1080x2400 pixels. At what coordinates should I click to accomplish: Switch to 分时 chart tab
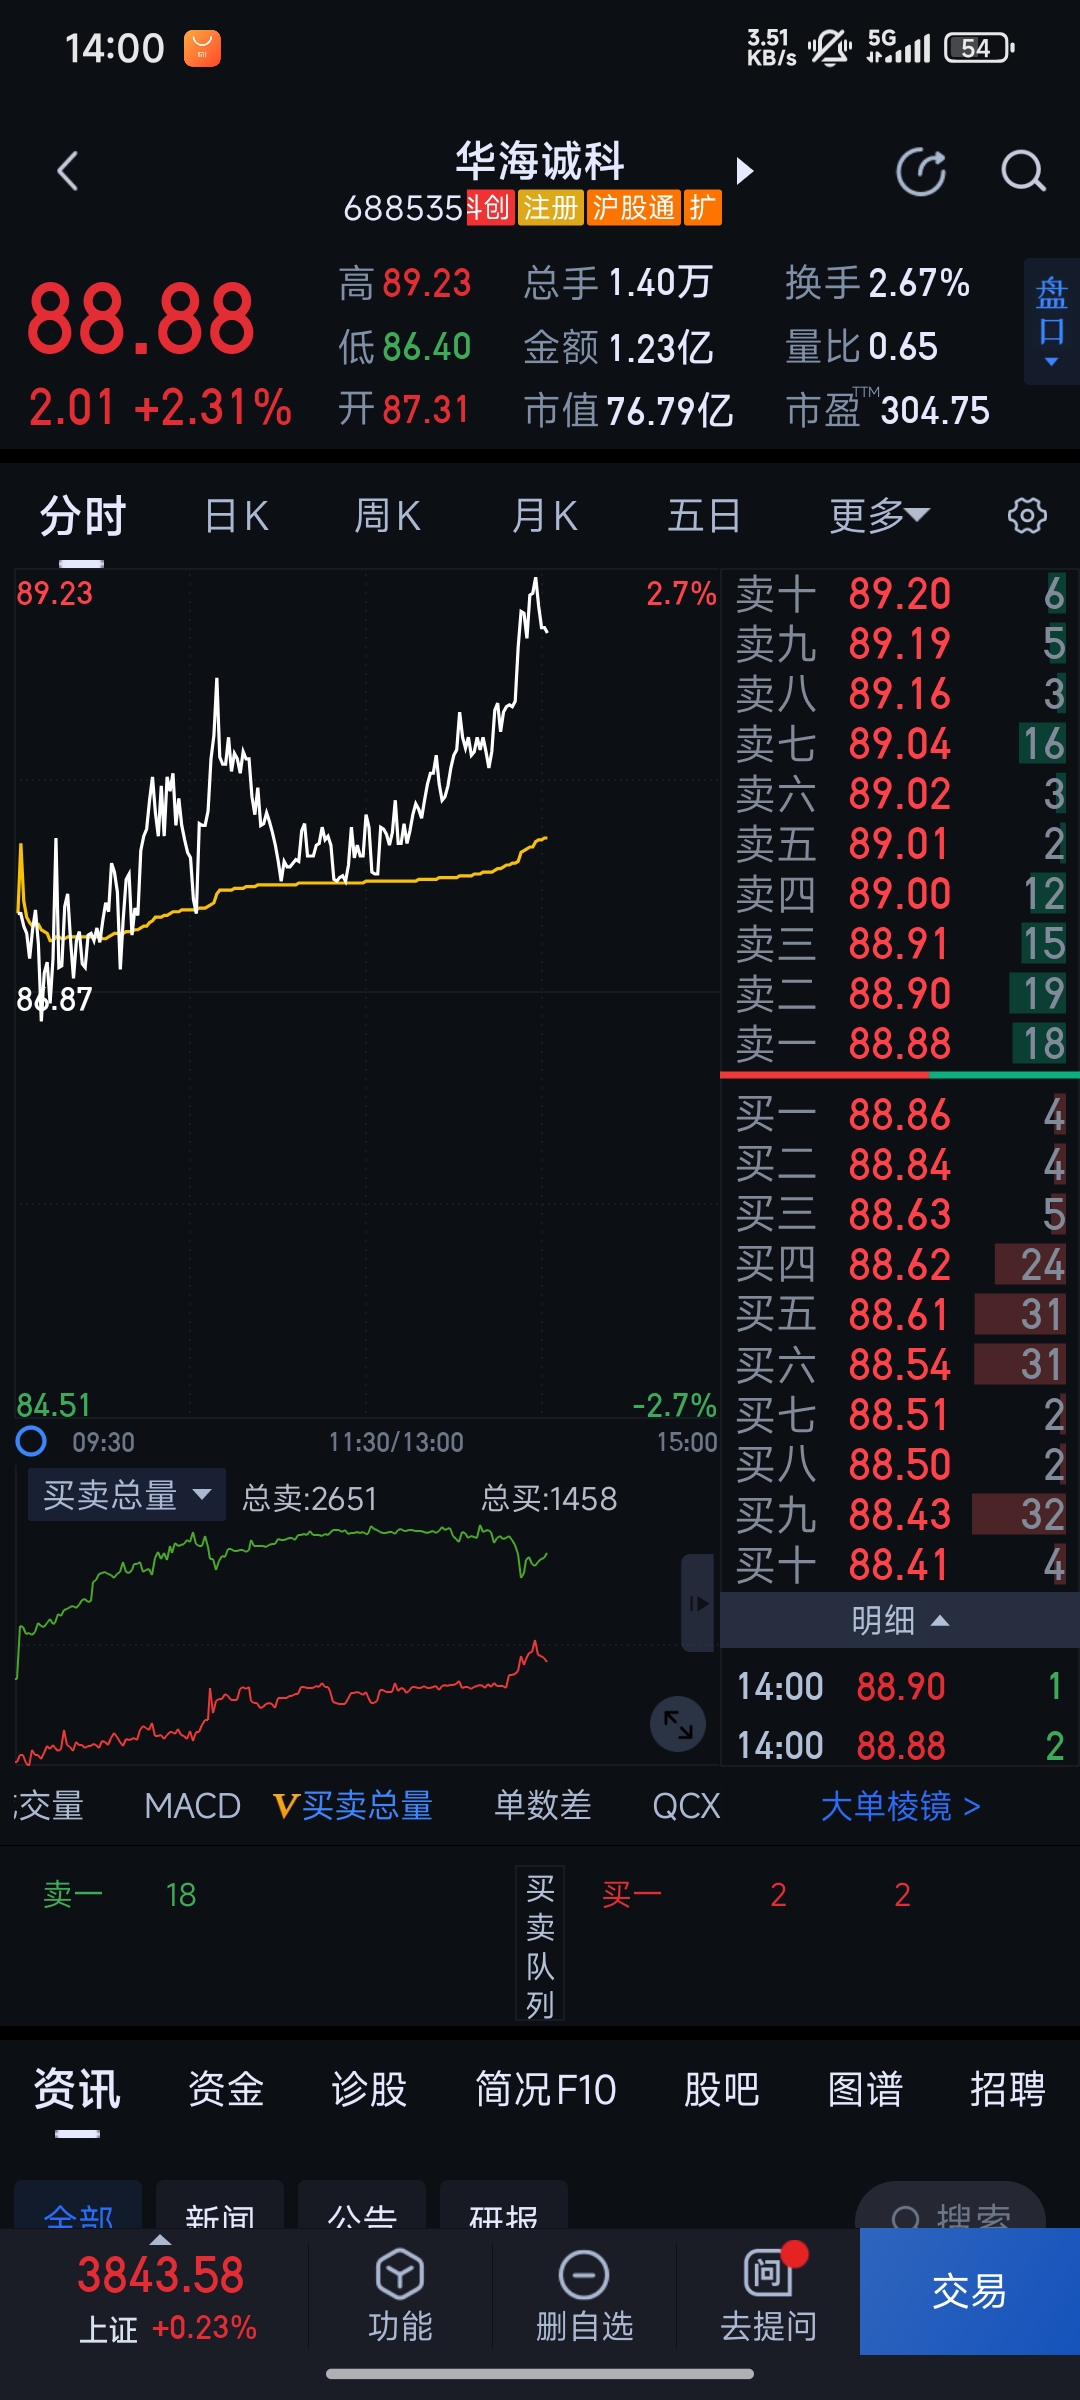coord(83,516)
